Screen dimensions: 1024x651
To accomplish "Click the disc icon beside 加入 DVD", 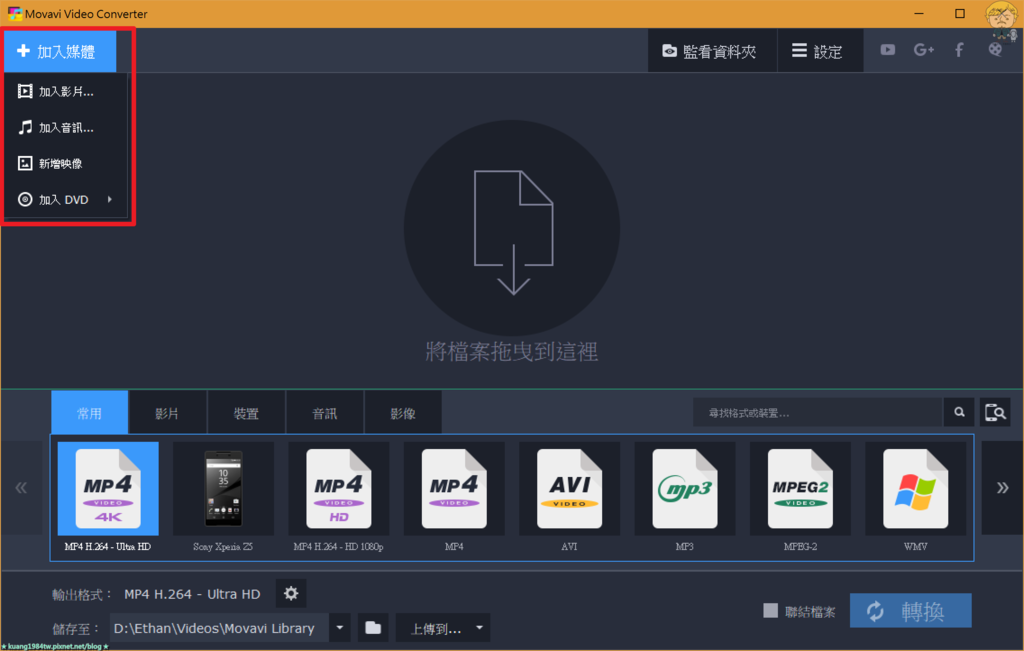I will point(25,199).
